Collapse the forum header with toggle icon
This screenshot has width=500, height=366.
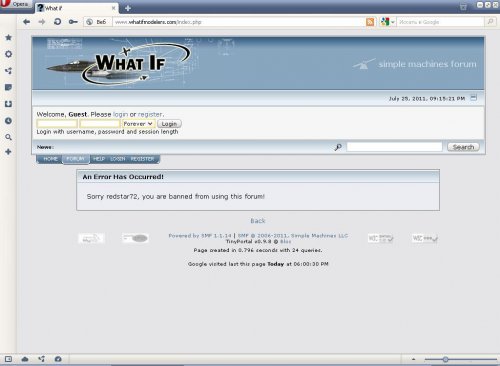pos(473,98)
